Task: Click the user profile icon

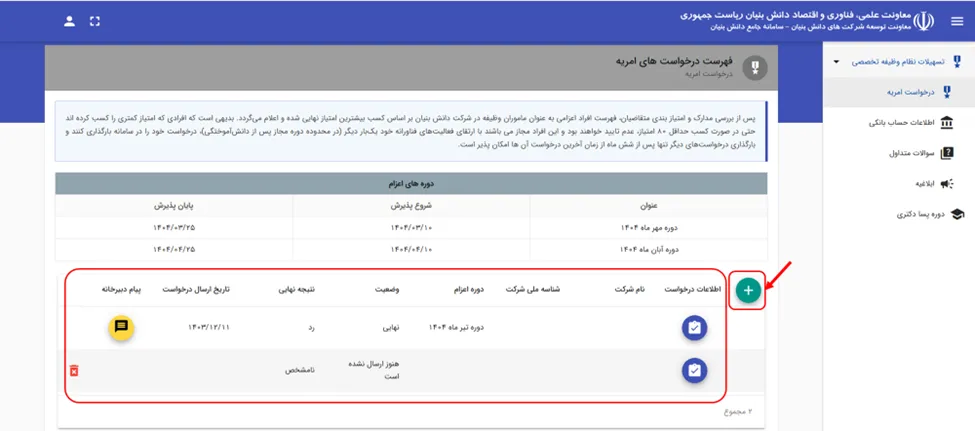Action: pyautogui.click(x=70, y=21)
